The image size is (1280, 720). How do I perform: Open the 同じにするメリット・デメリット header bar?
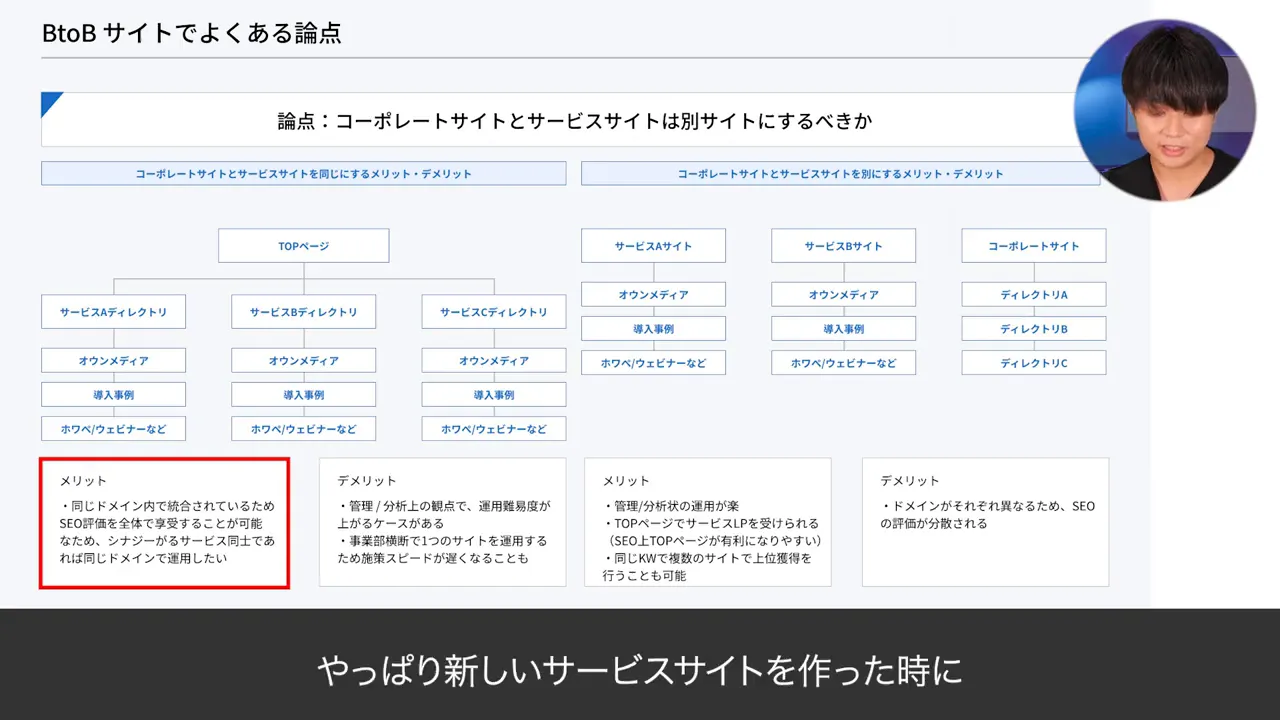(x=303, y=173)
